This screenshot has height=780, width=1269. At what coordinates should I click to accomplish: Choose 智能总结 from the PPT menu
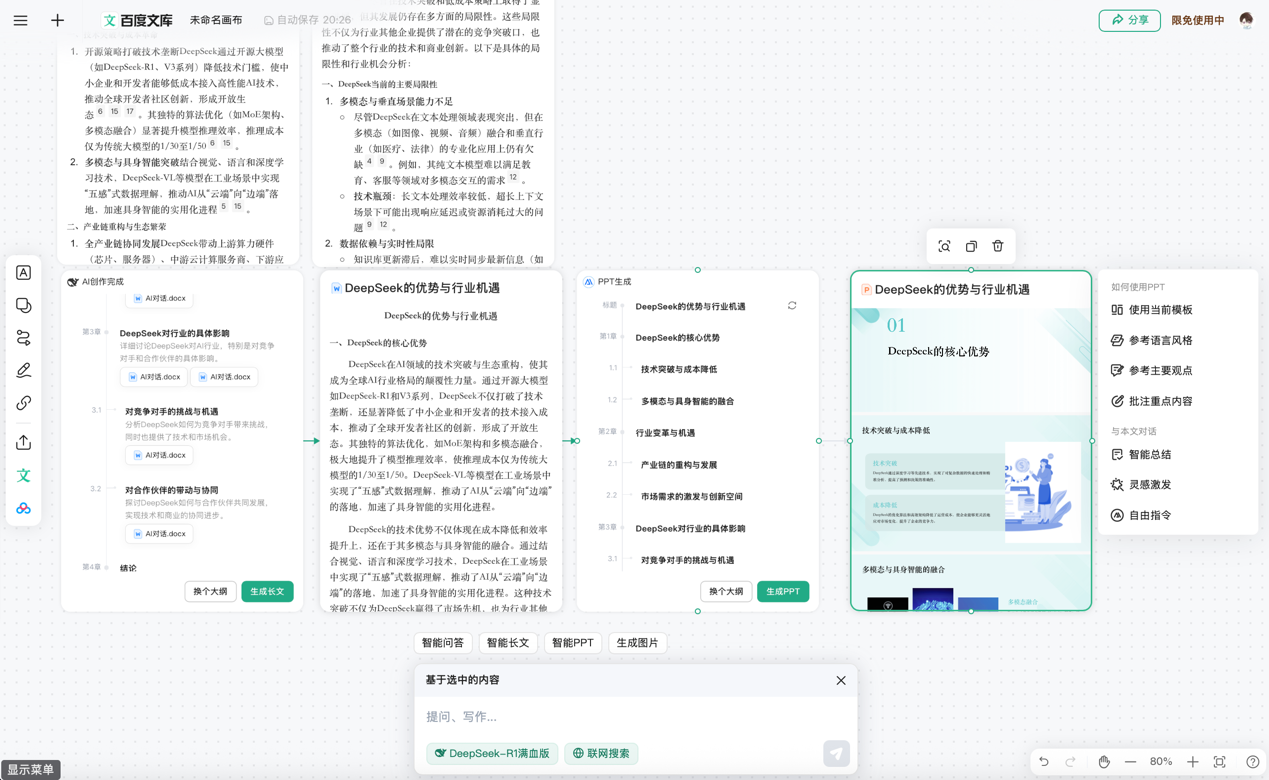click(x=1141, y=454)
